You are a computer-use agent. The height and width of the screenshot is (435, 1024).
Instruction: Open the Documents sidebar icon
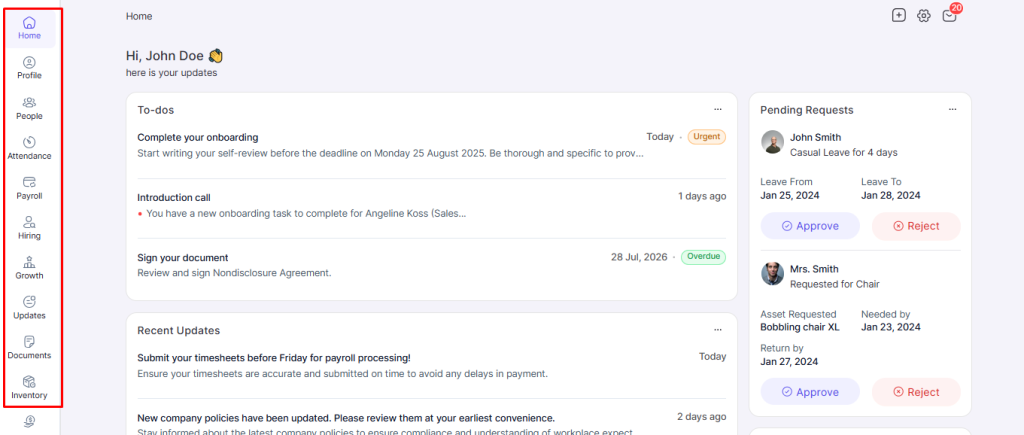point(29,347)
